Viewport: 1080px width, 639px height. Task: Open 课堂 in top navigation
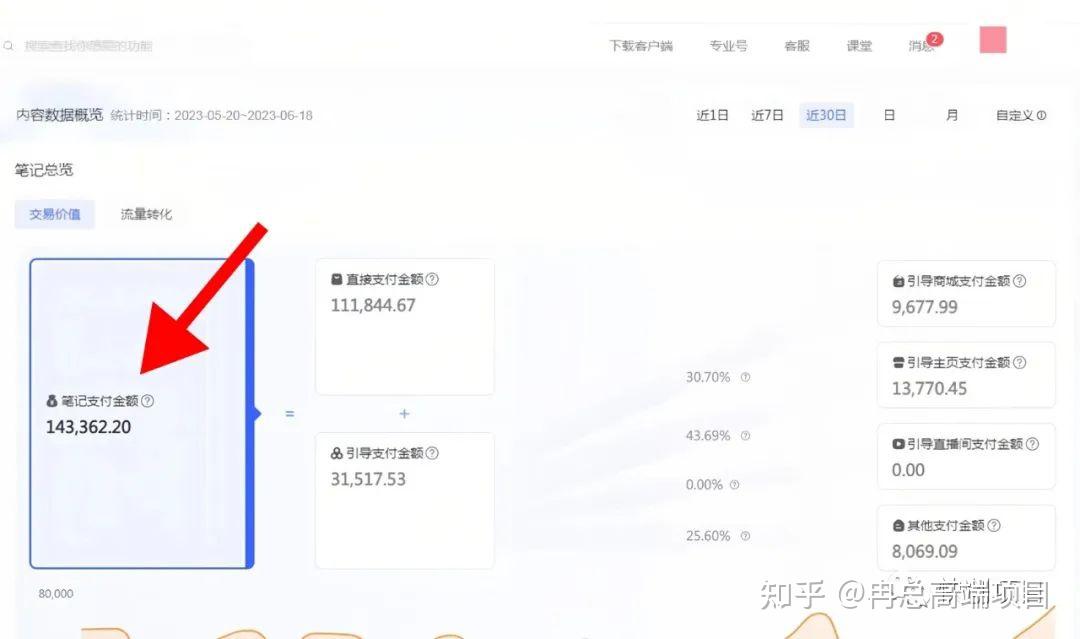(x=859, y=46)
